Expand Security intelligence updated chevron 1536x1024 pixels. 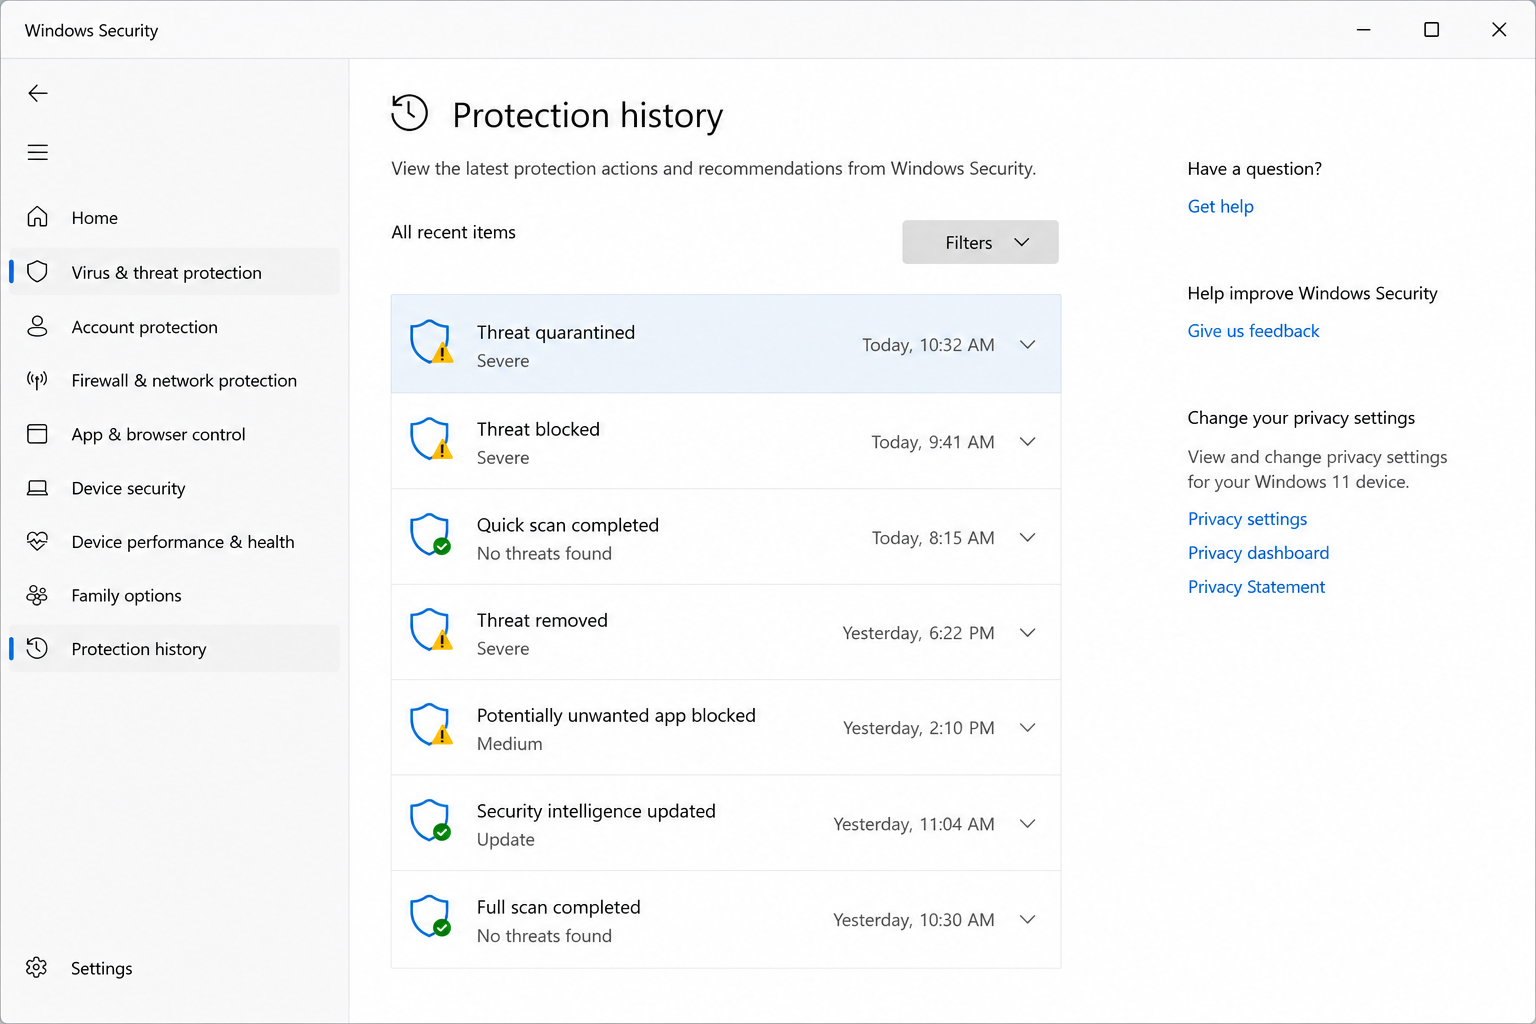coord(1027,823)
